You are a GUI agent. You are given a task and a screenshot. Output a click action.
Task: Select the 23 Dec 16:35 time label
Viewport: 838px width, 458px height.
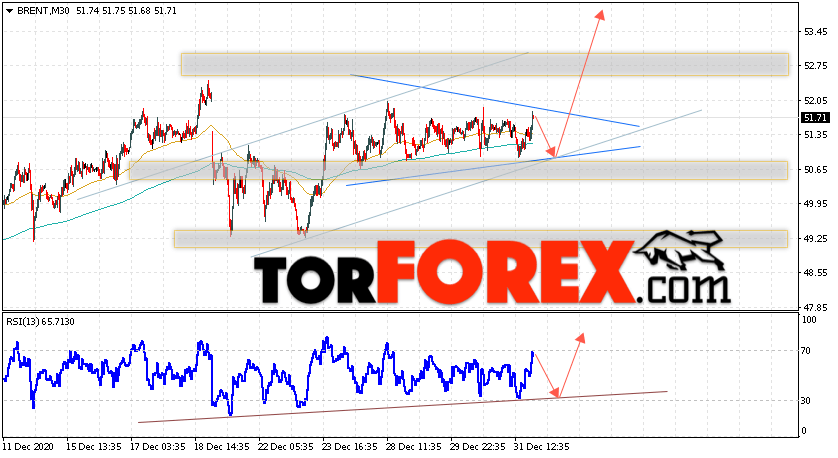(x=348, y=447)
